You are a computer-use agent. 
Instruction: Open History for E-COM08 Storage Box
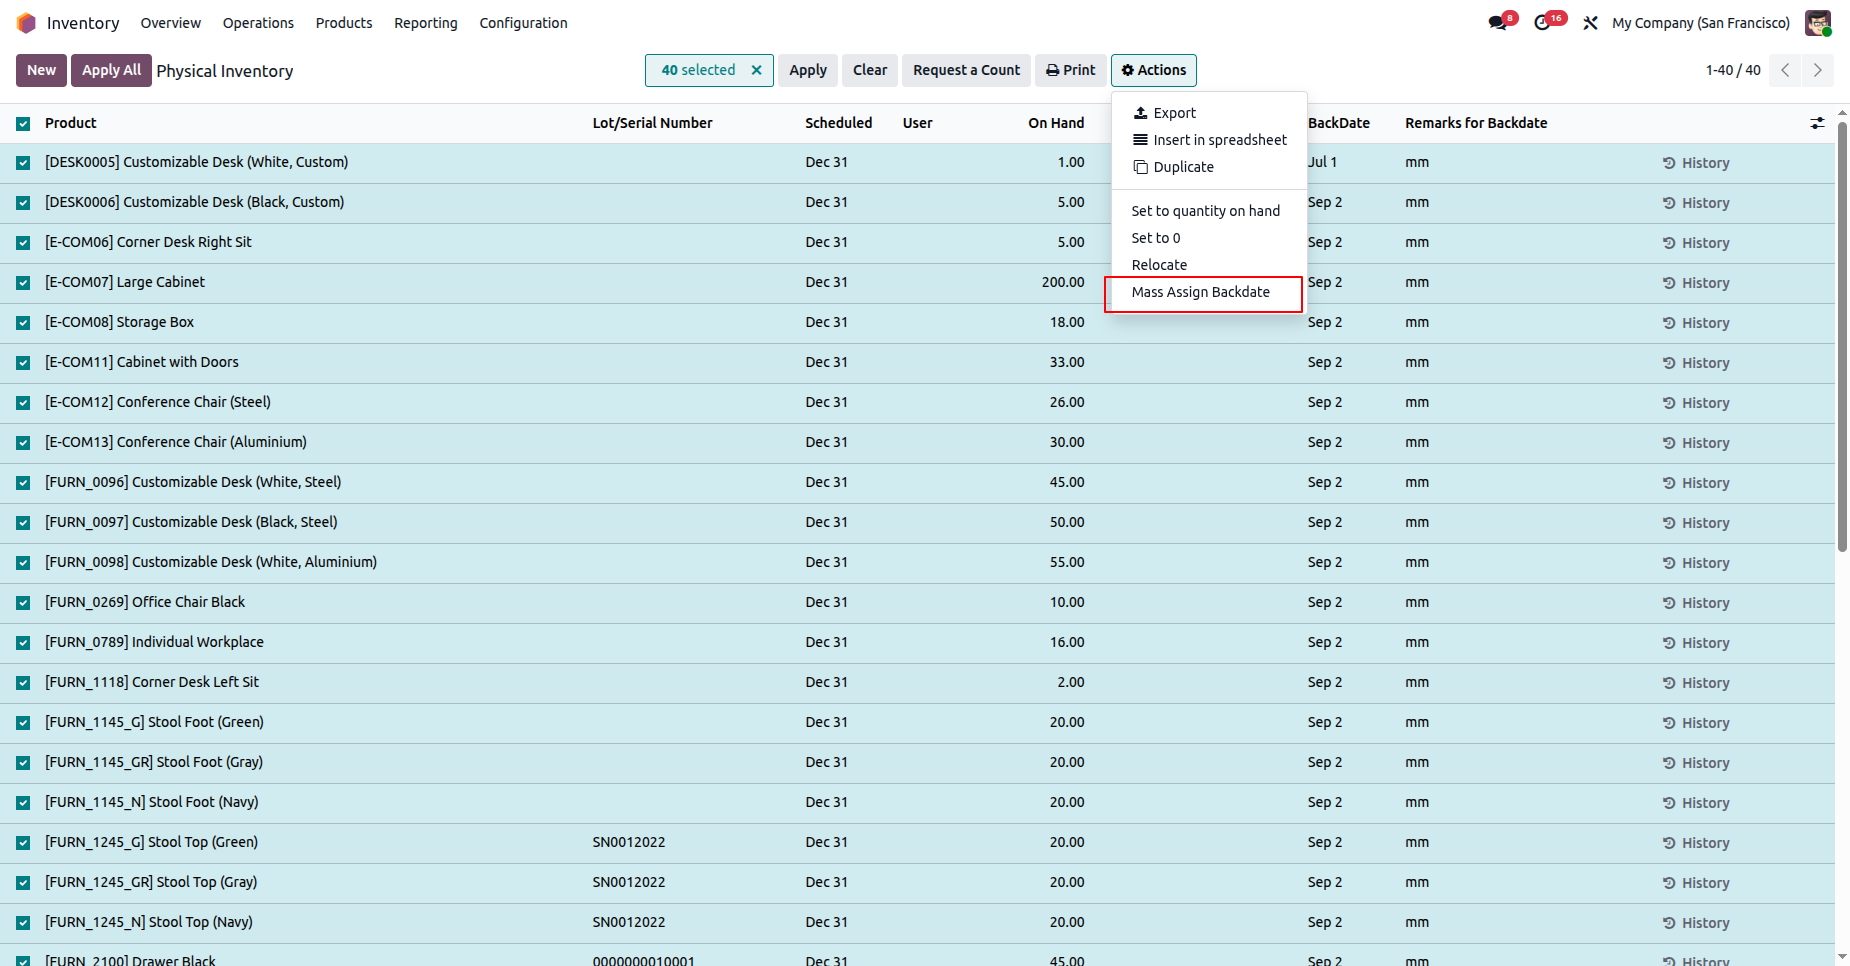coord(1696,323)
